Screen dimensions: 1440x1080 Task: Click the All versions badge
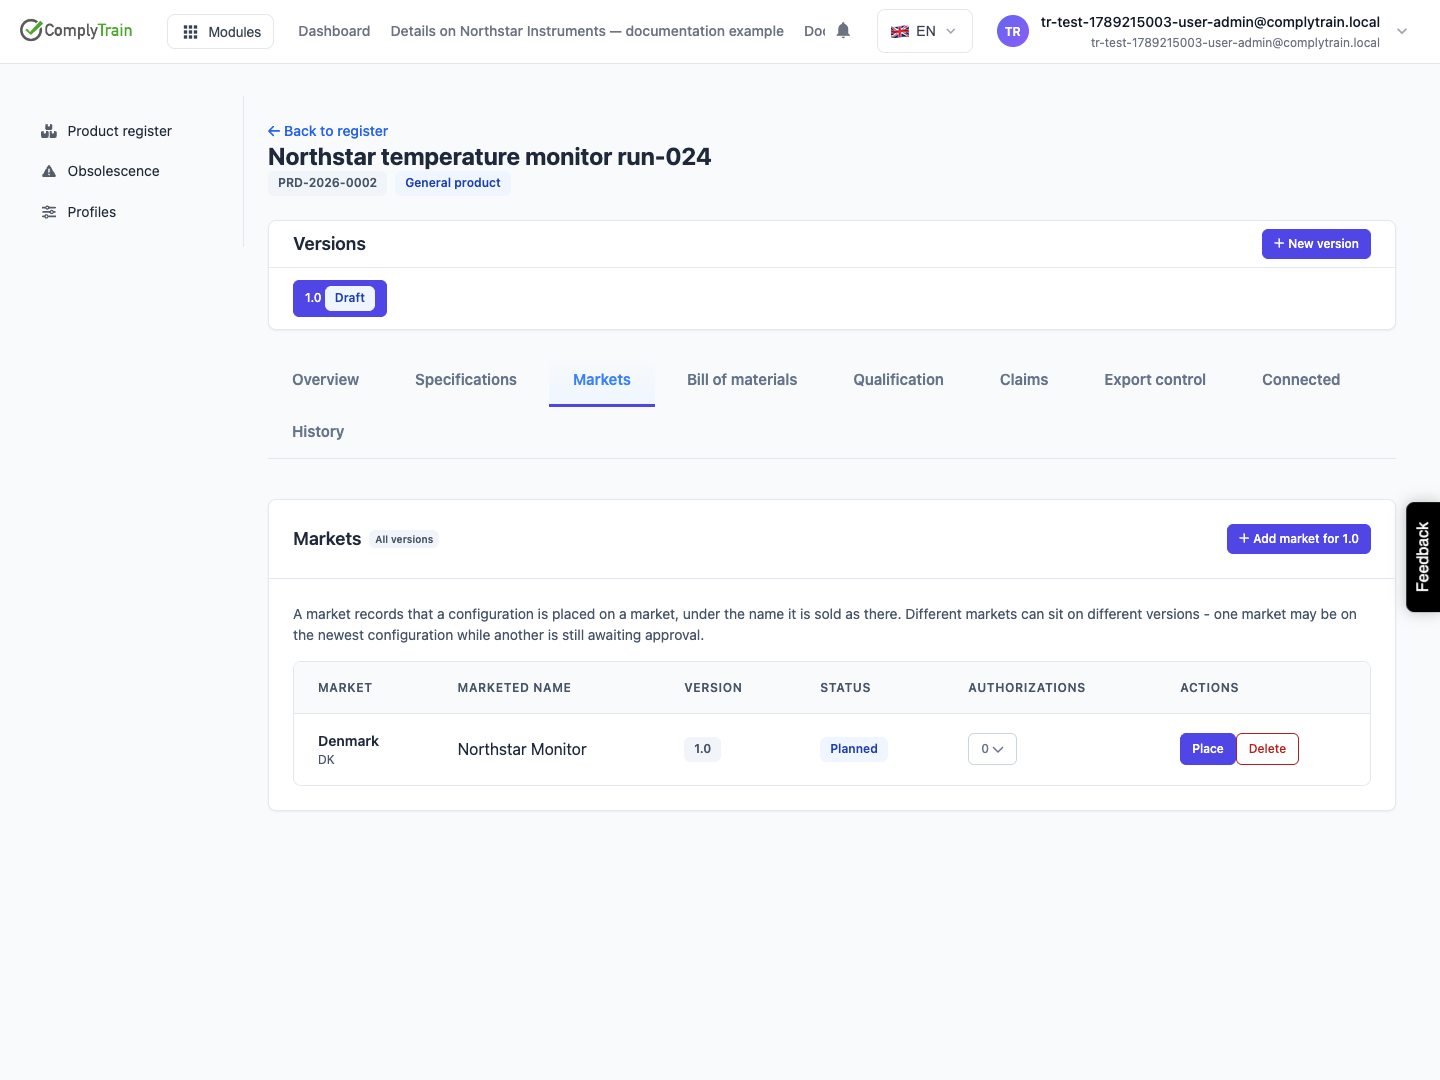pos(404,539)
